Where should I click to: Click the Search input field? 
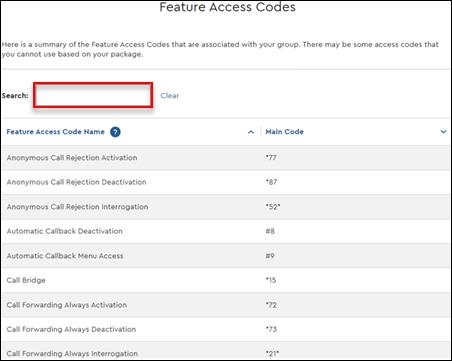pos(93,95)
